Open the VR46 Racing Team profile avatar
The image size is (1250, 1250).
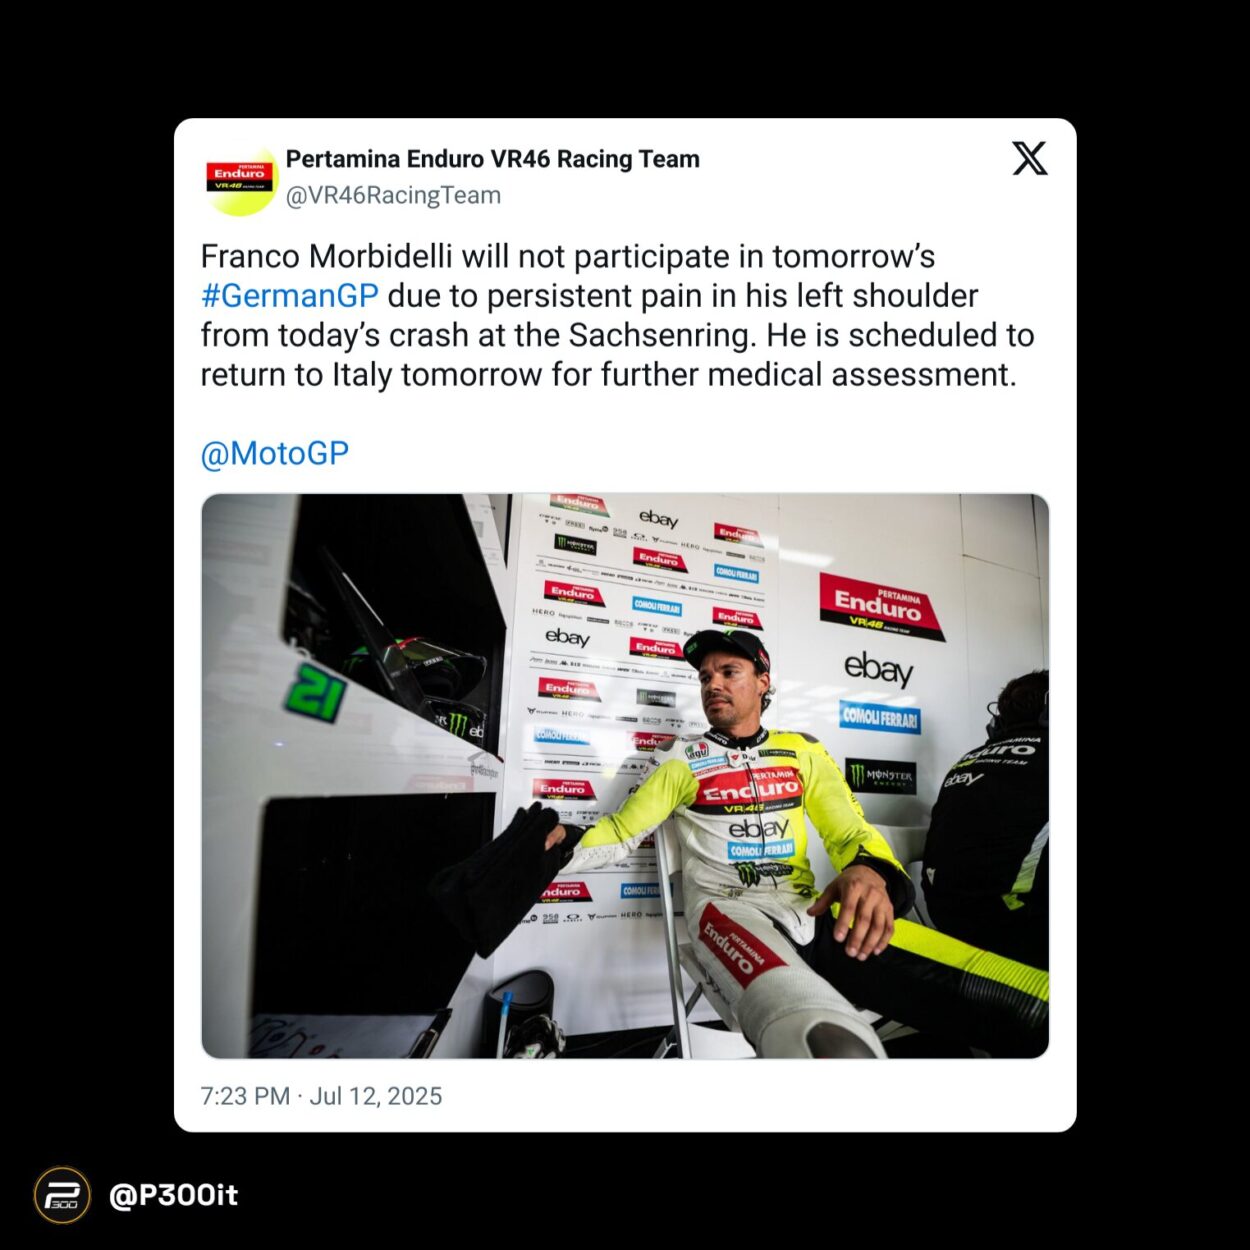(240, 180)
